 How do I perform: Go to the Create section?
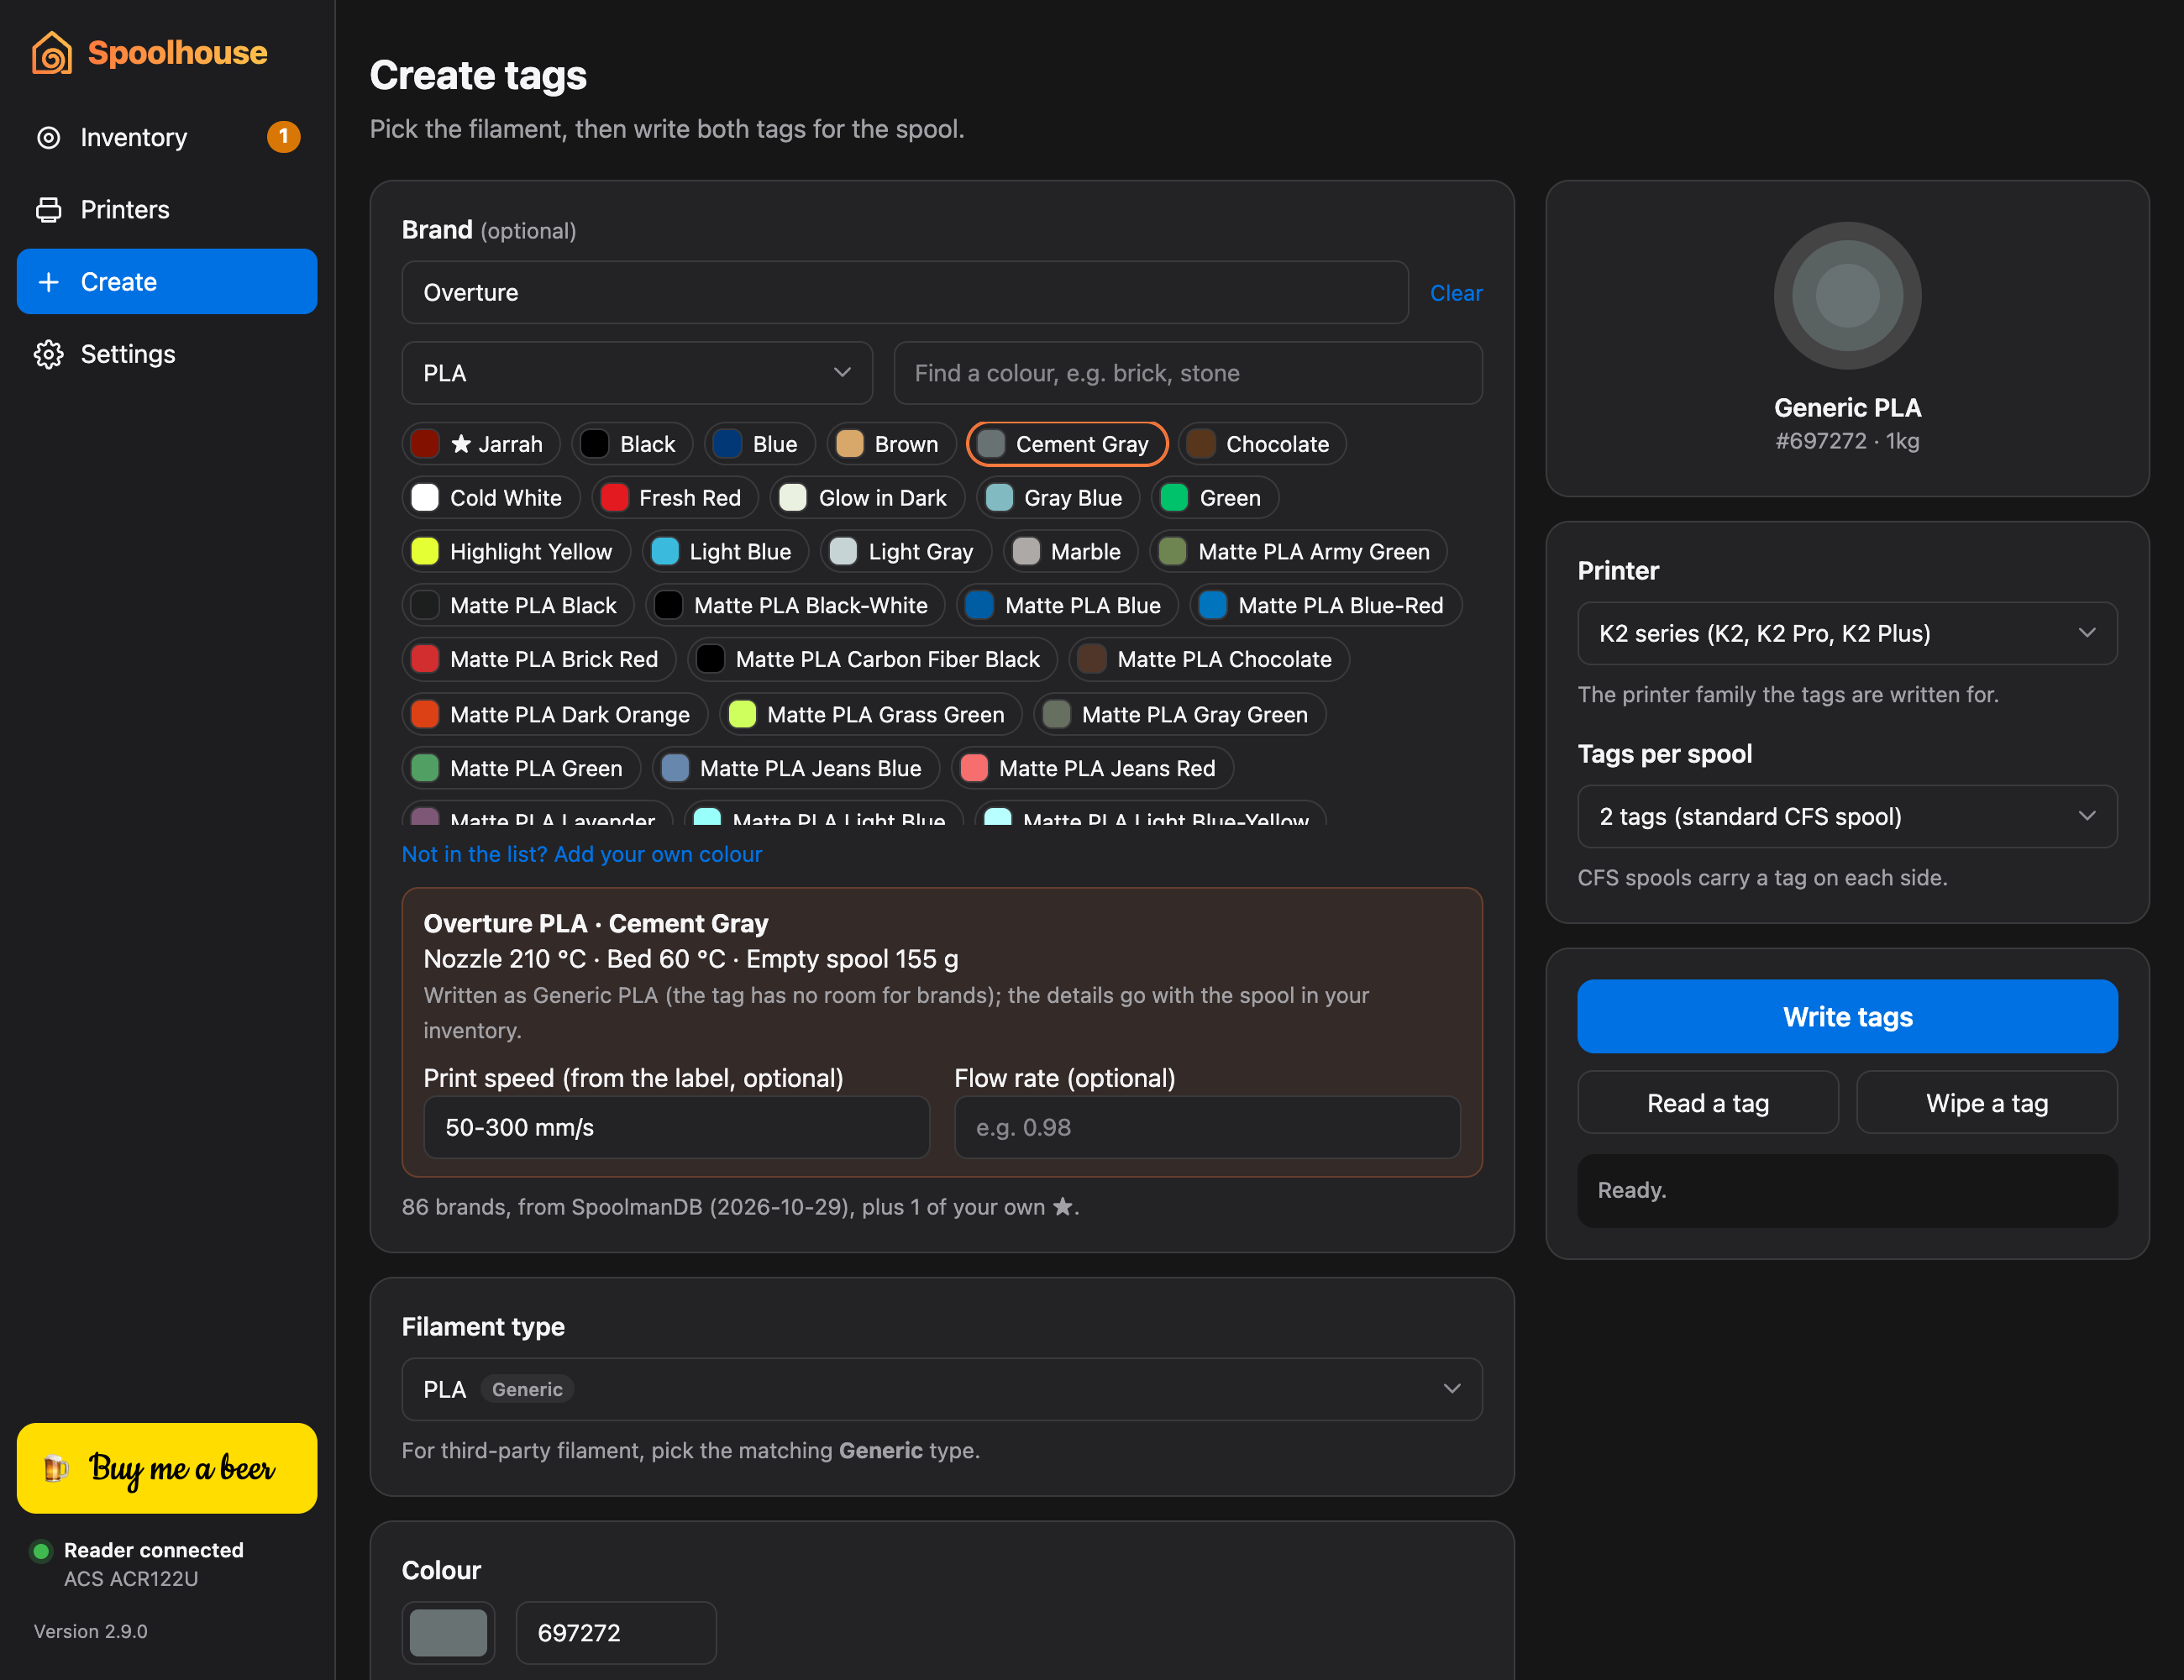[x=167, y=282]
